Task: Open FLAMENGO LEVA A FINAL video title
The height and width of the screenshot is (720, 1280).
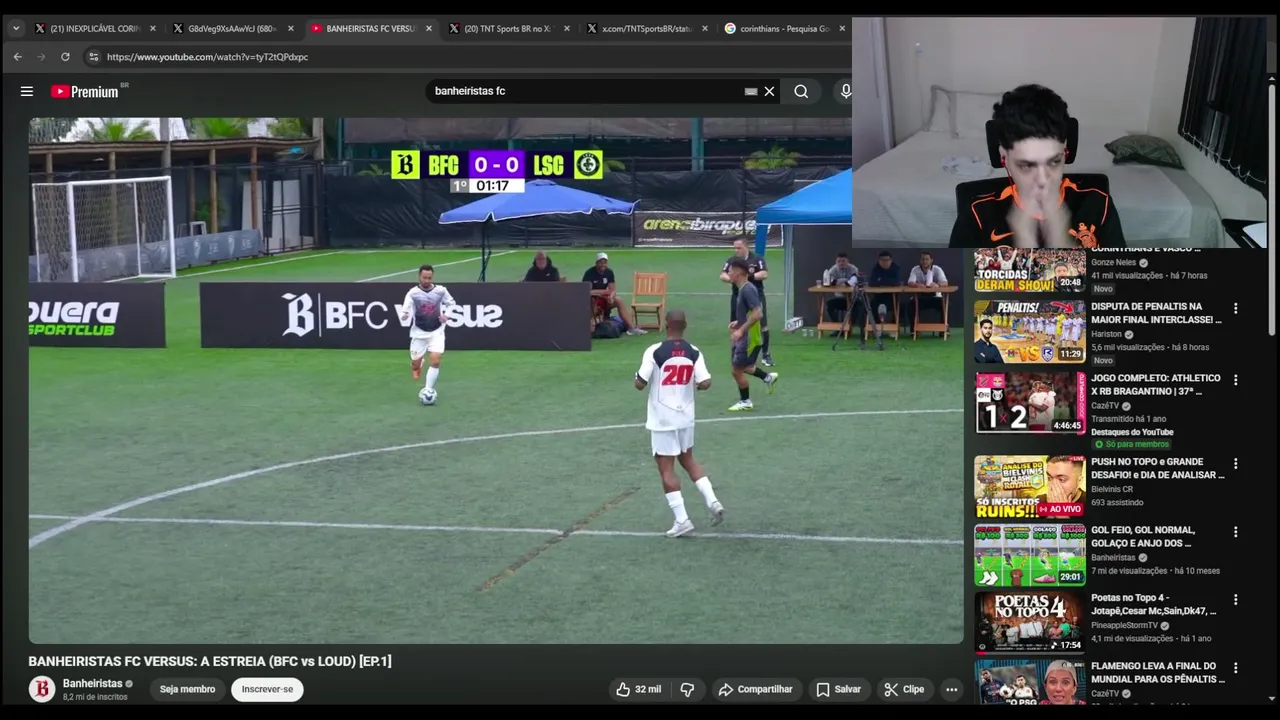Action: tap(1157, 672)
